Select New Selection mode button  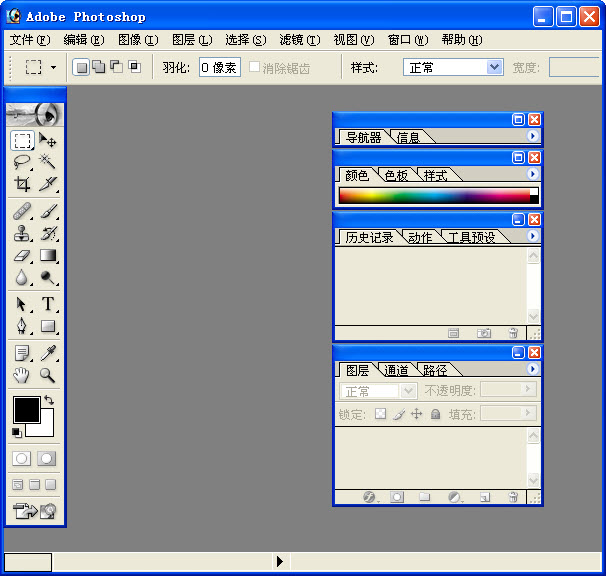pos(81,68)
